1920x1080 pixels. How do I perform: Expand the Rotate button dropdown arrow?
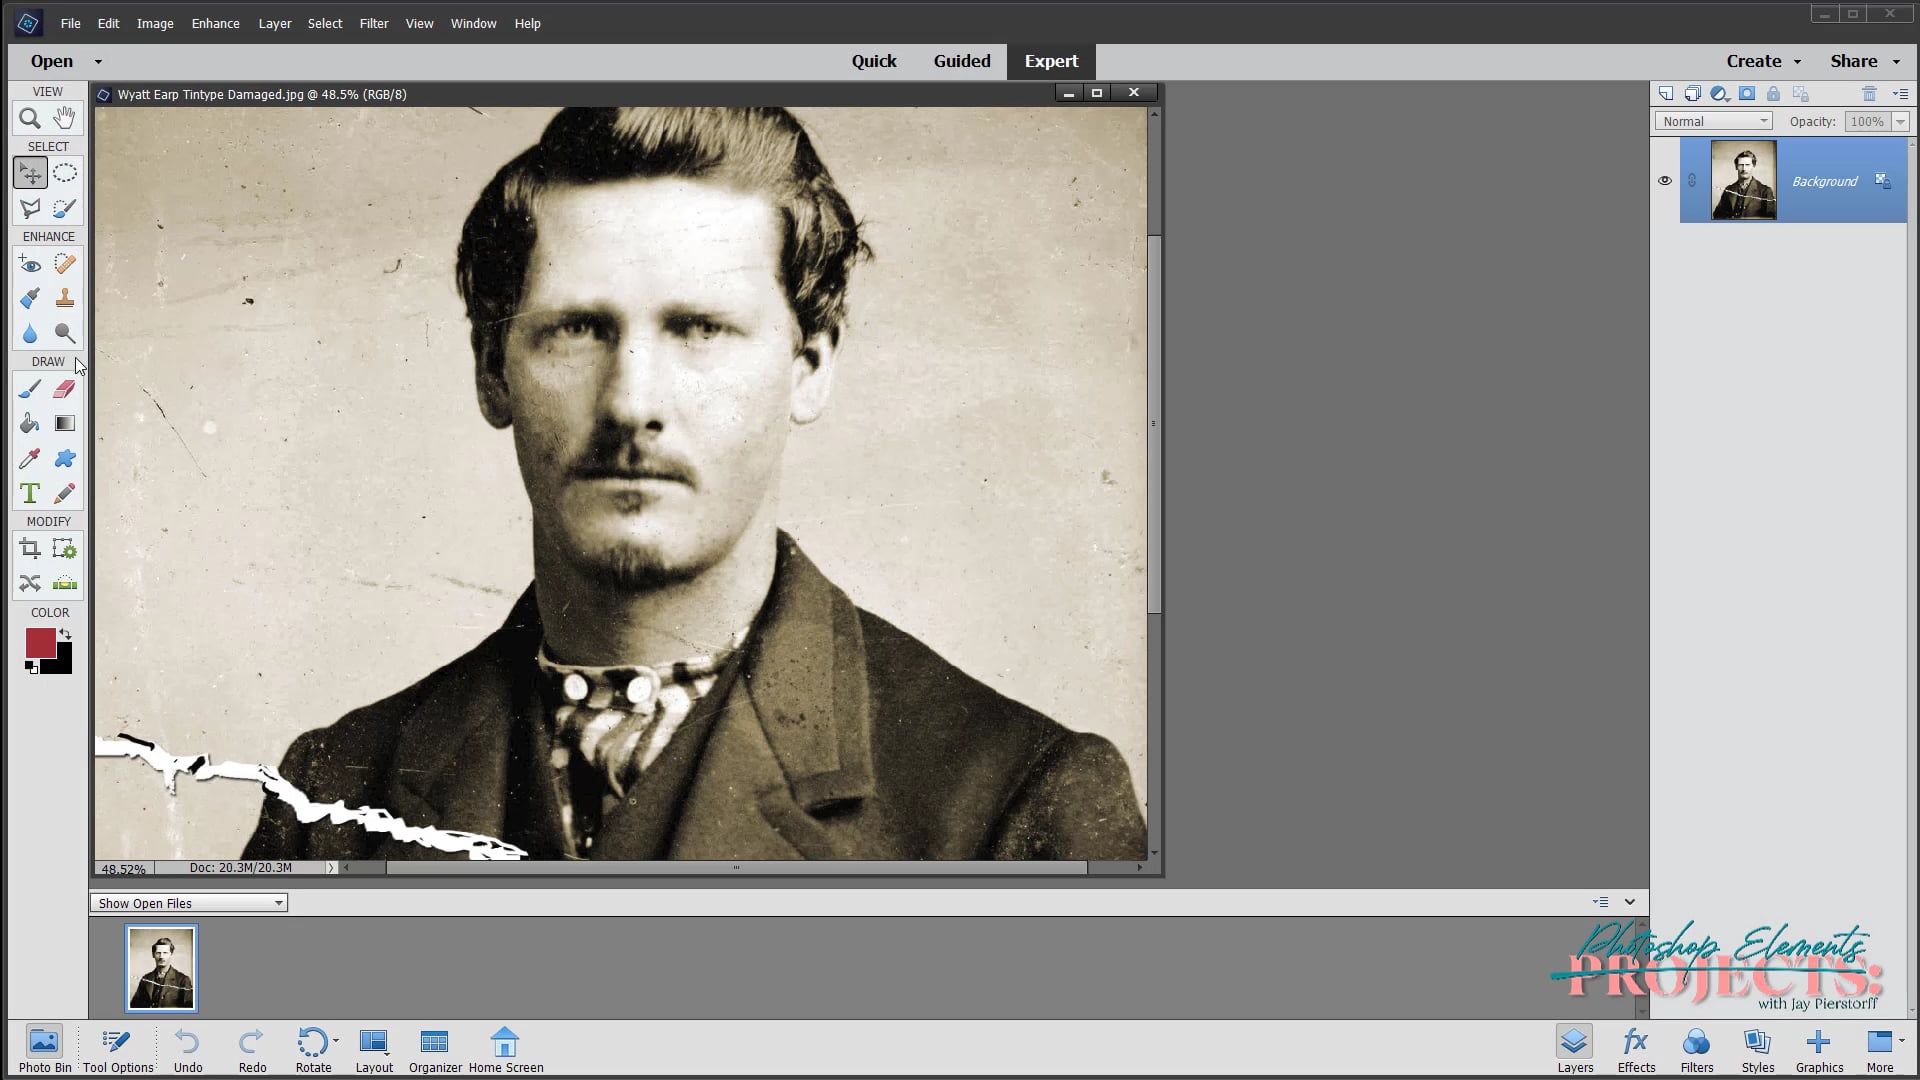pos(334,1043)
